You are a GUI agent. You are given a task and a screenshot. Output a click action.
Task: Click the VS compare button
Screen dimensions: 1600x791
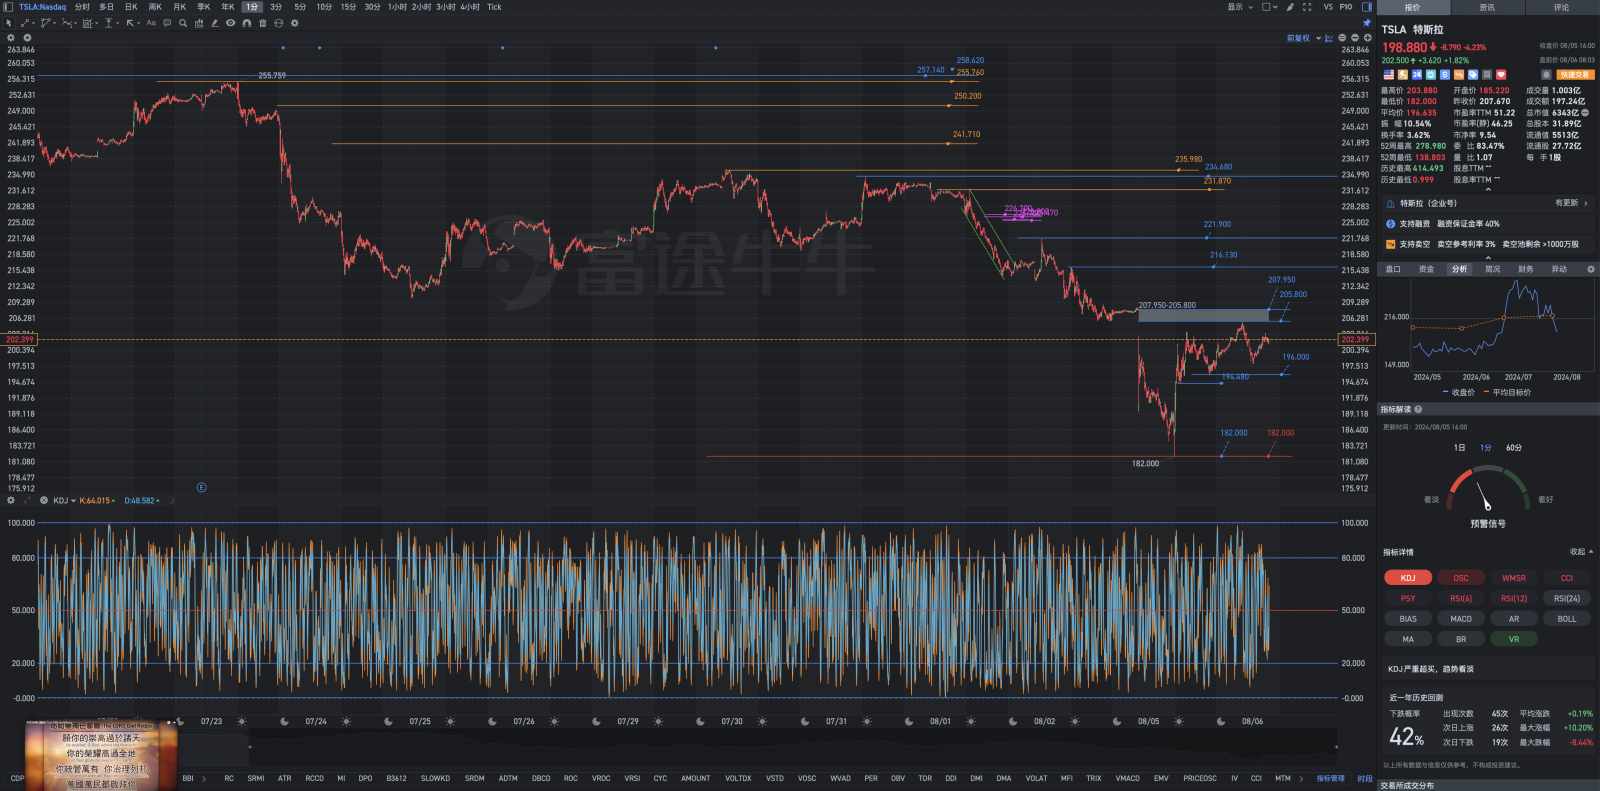click(x=1328, y=7)
